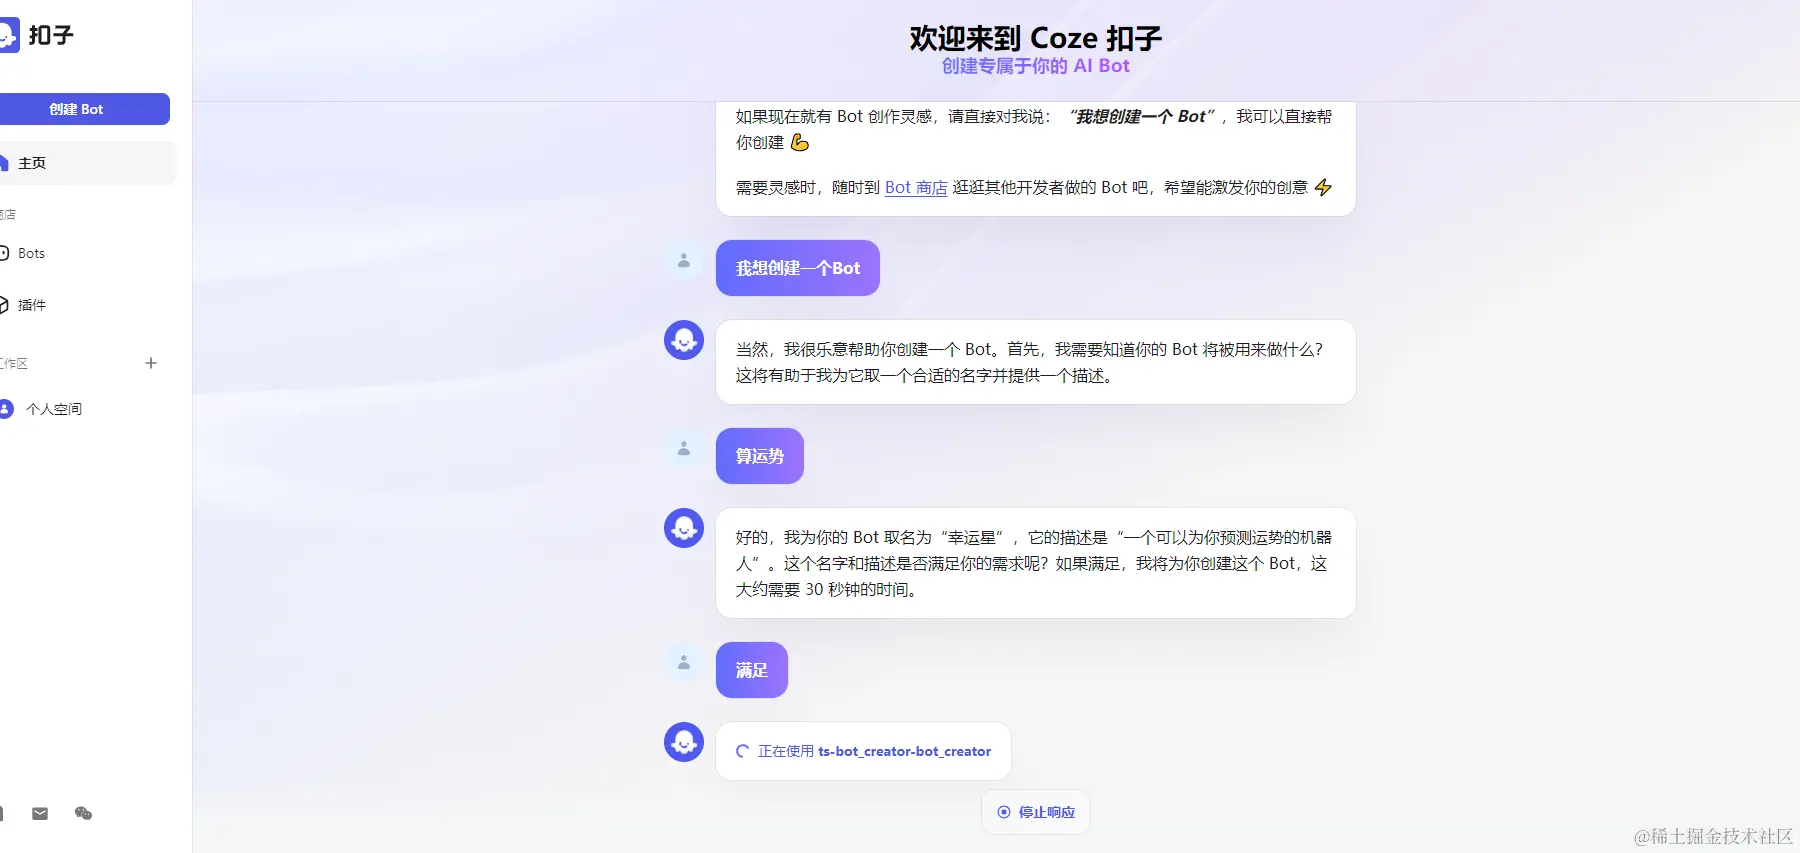Add a new workspace with plus icon

click(x=151, y=363)
